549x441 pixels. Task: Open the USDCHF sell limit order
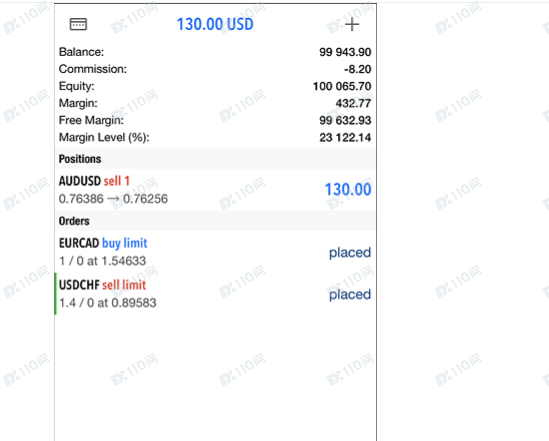(x=215, y=294)
